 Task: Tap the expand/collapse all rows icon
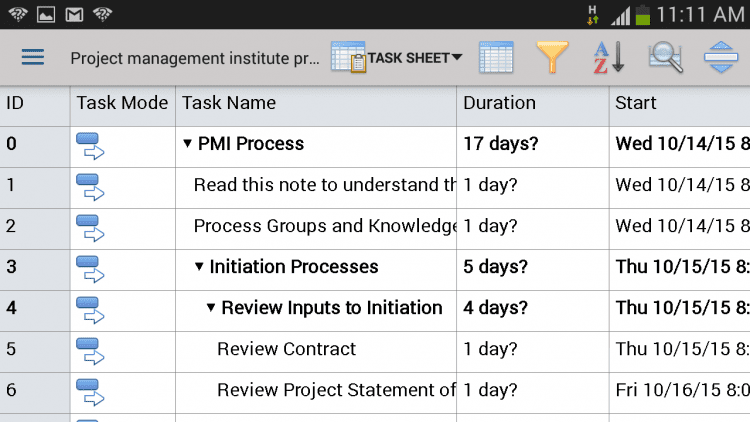720,57
